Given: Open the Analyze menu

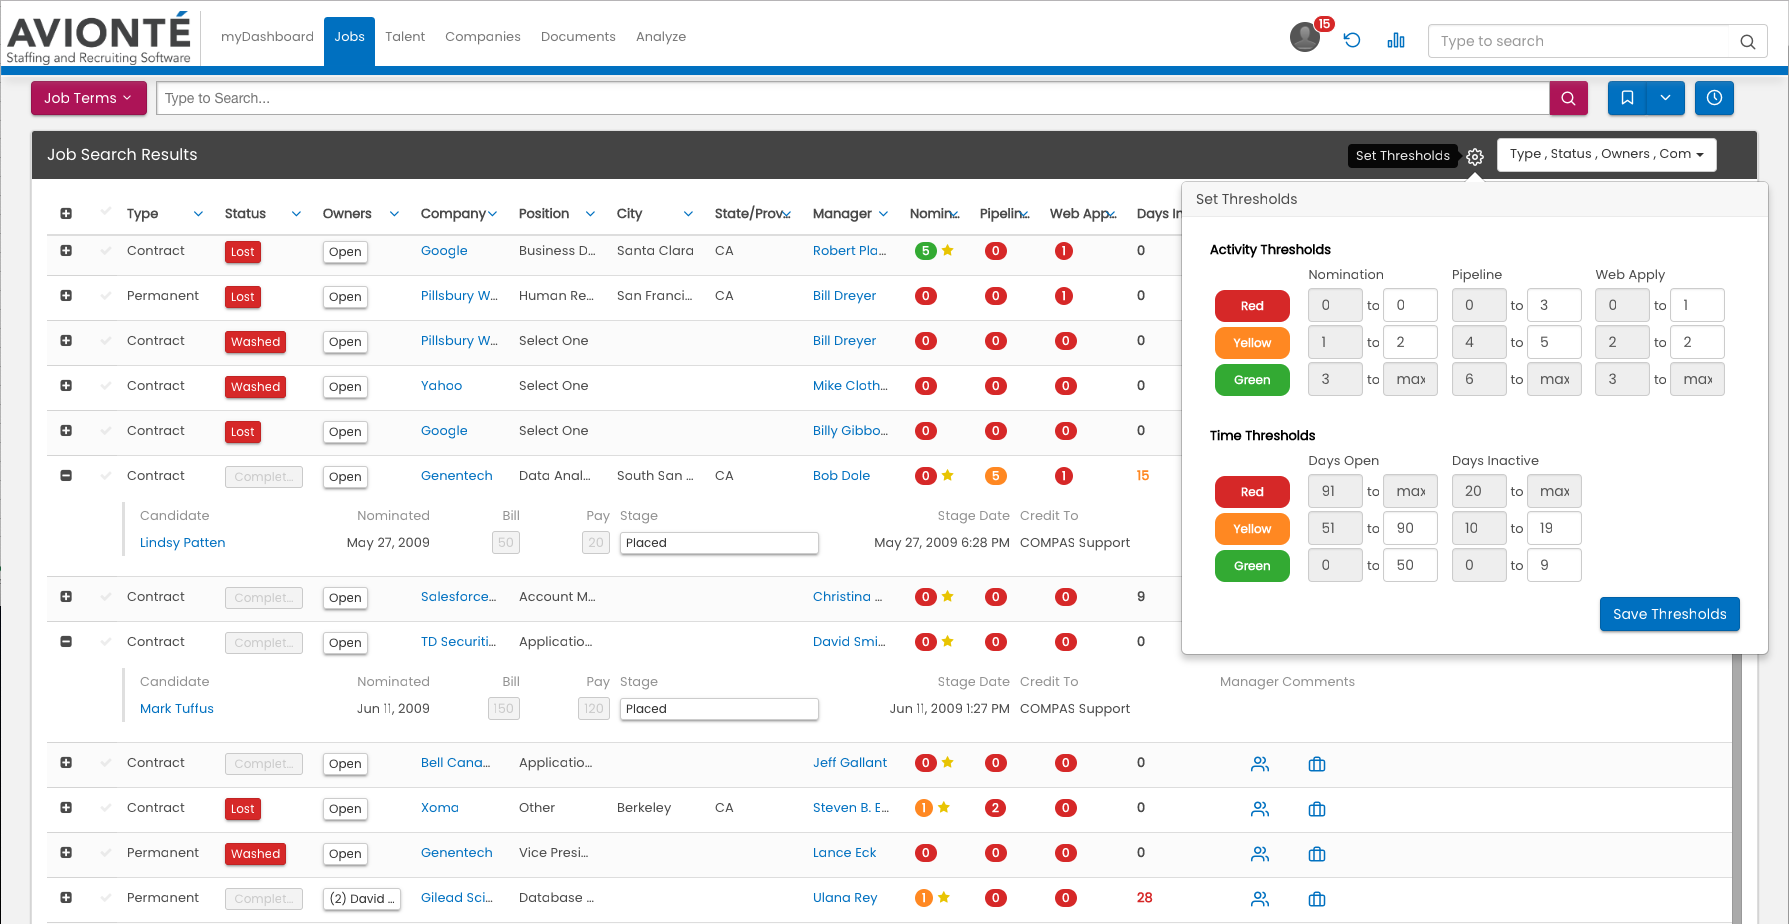Looking at the screenshot, I should coord(660,37).
